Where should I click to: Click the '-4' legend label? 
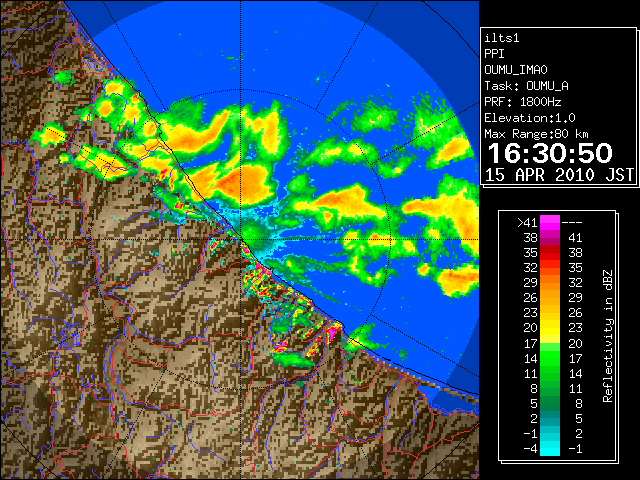click(x=530, y=449)
